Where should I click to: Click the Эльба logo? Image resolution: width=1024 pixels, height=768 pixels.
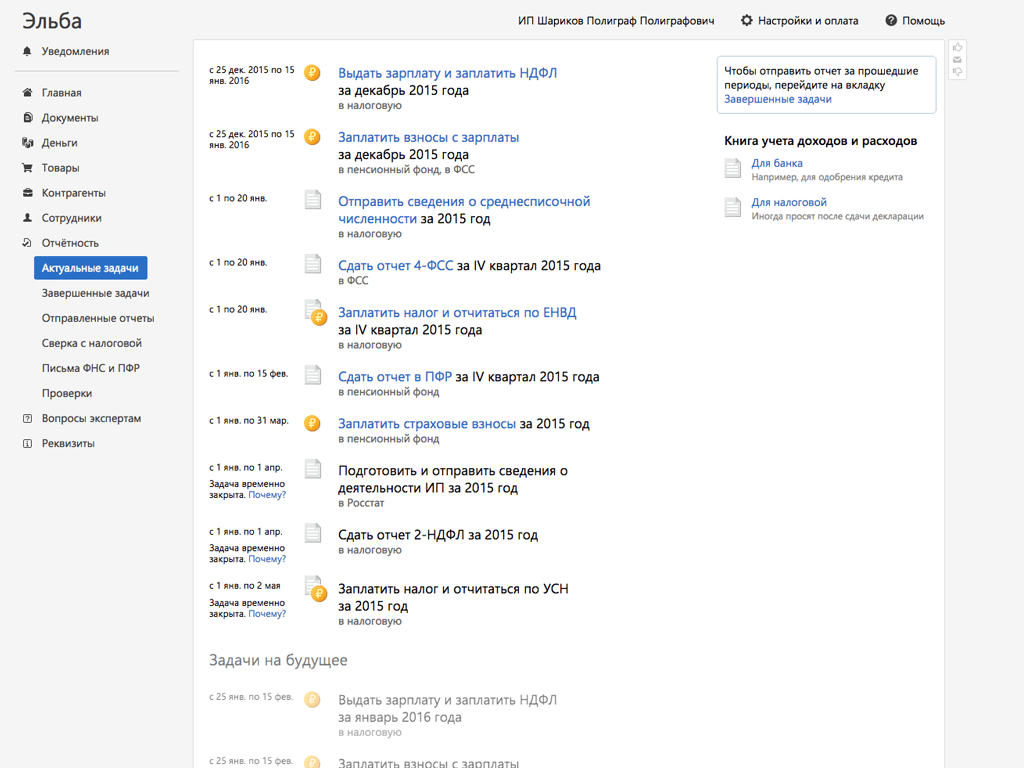[x=52, y=21]
